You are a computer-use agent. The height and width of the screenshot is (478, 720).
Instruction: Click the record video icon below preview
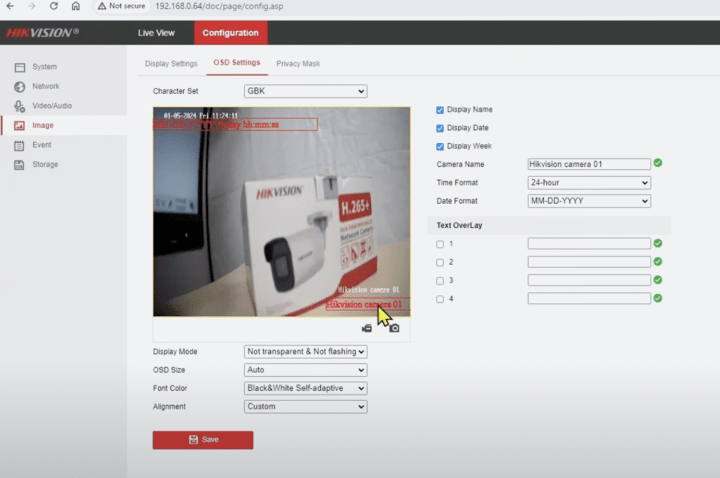[x=367, y=328]
